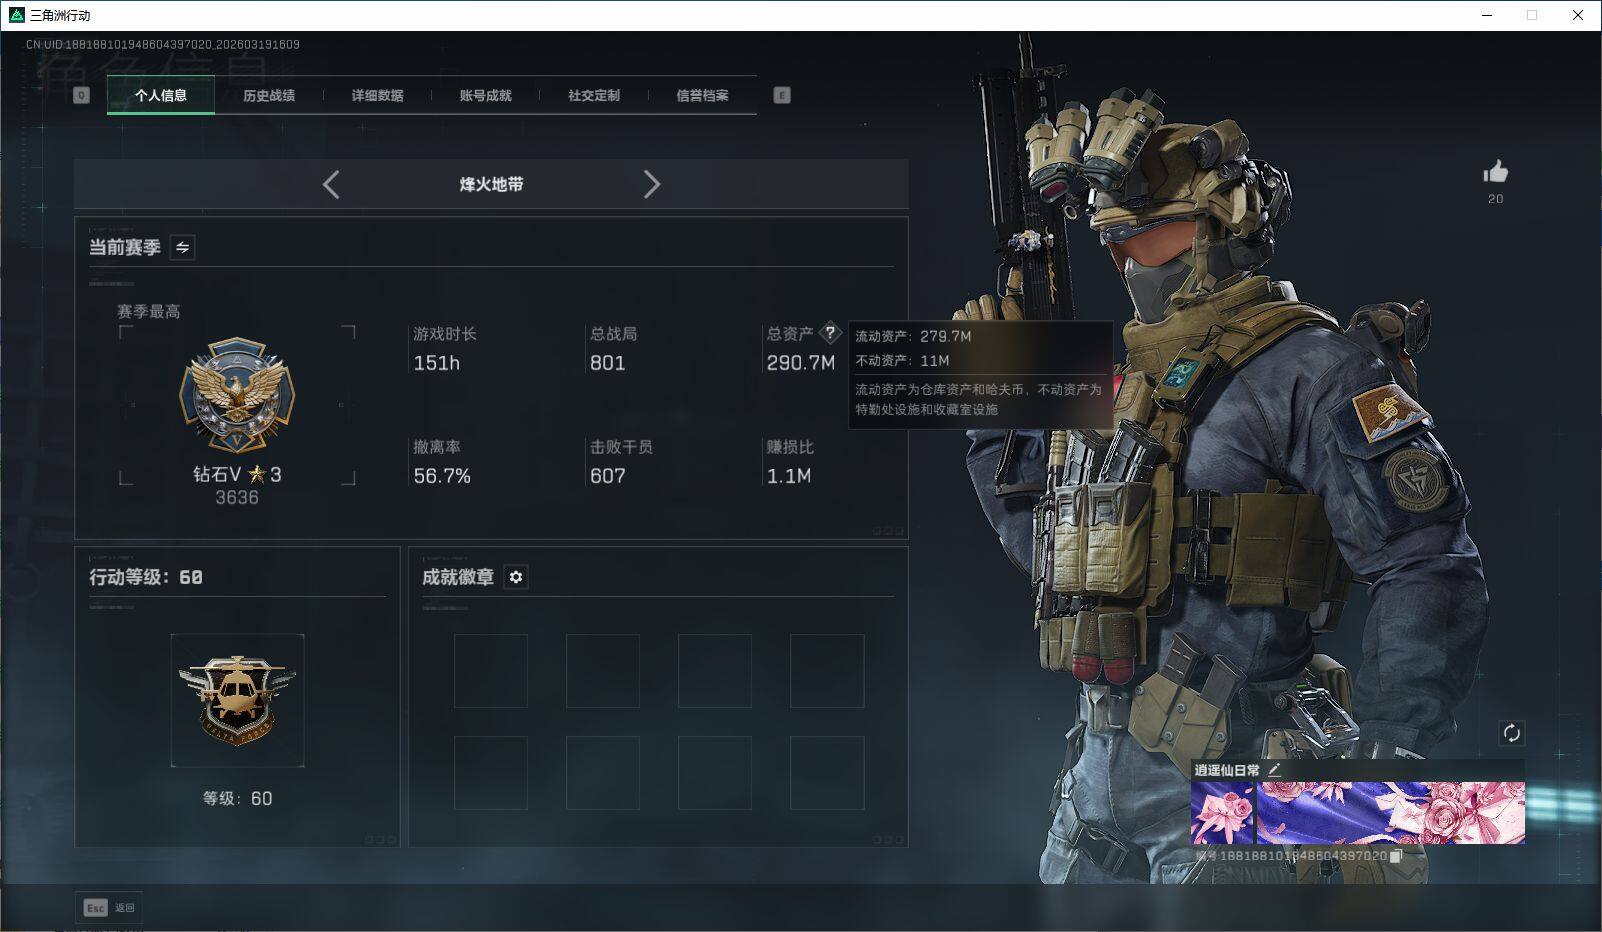The image size is (1602, 932).
Task: Click the 游戏时长 151h value
Action: point(437,363)
